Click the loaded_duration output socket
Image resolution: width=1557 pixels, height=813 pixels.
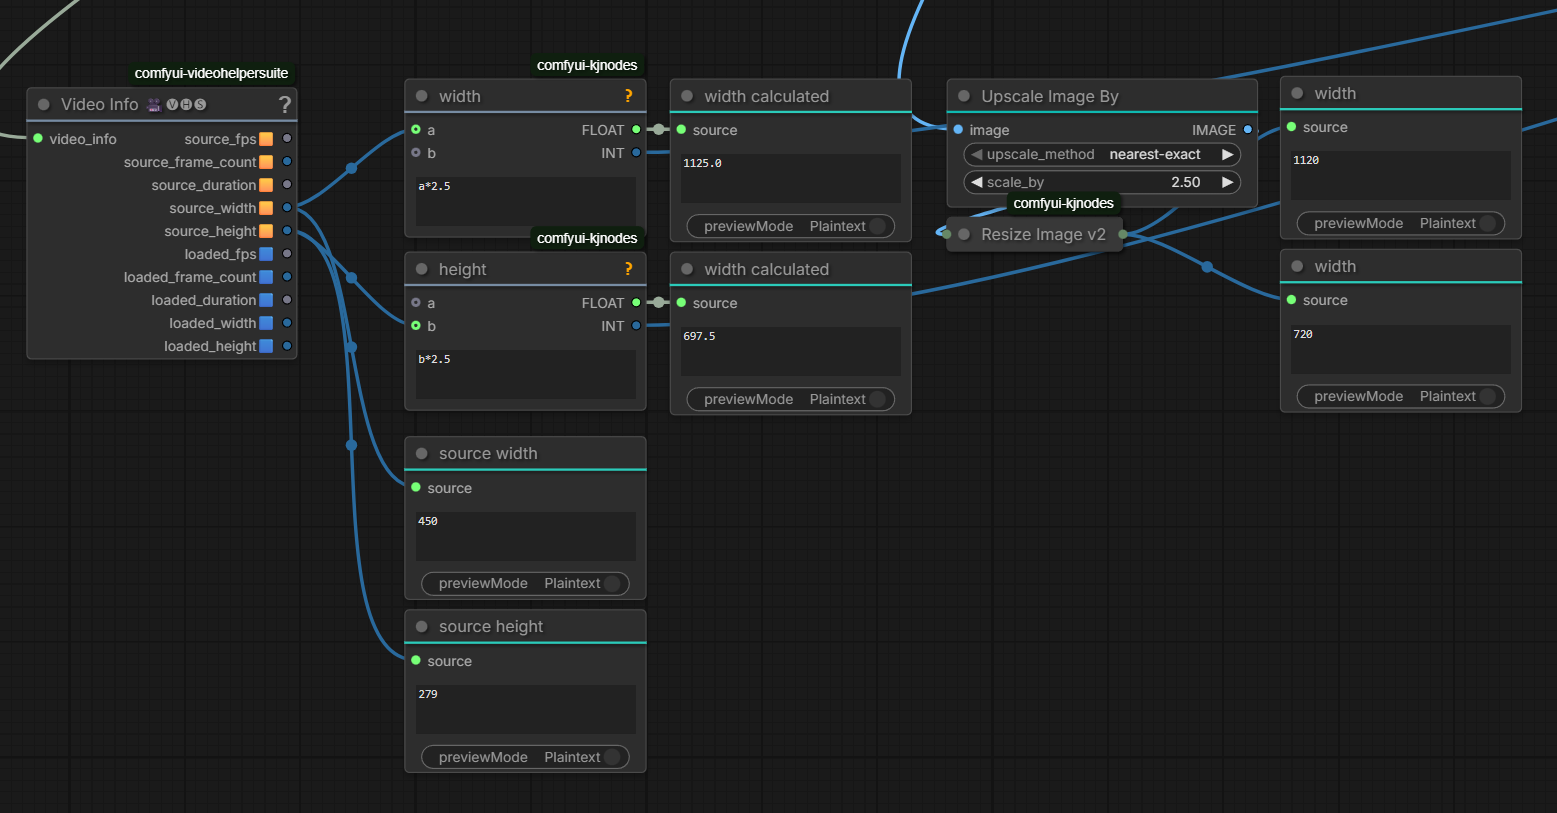tap(287, 300)
